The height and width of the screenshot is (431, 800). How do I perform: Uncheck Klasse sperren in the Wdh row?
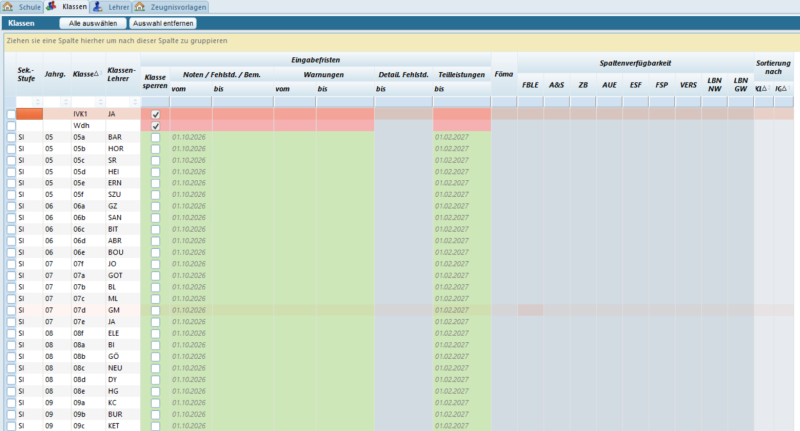point(156,126)
